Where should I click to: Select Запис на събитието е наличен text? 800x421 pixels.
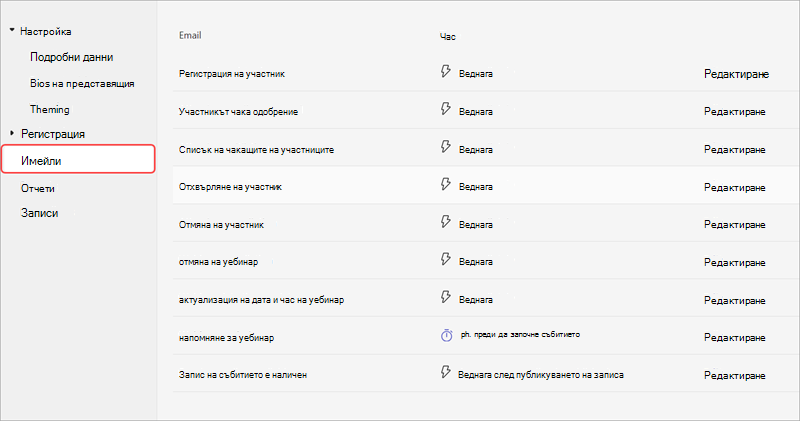[243, 375]
